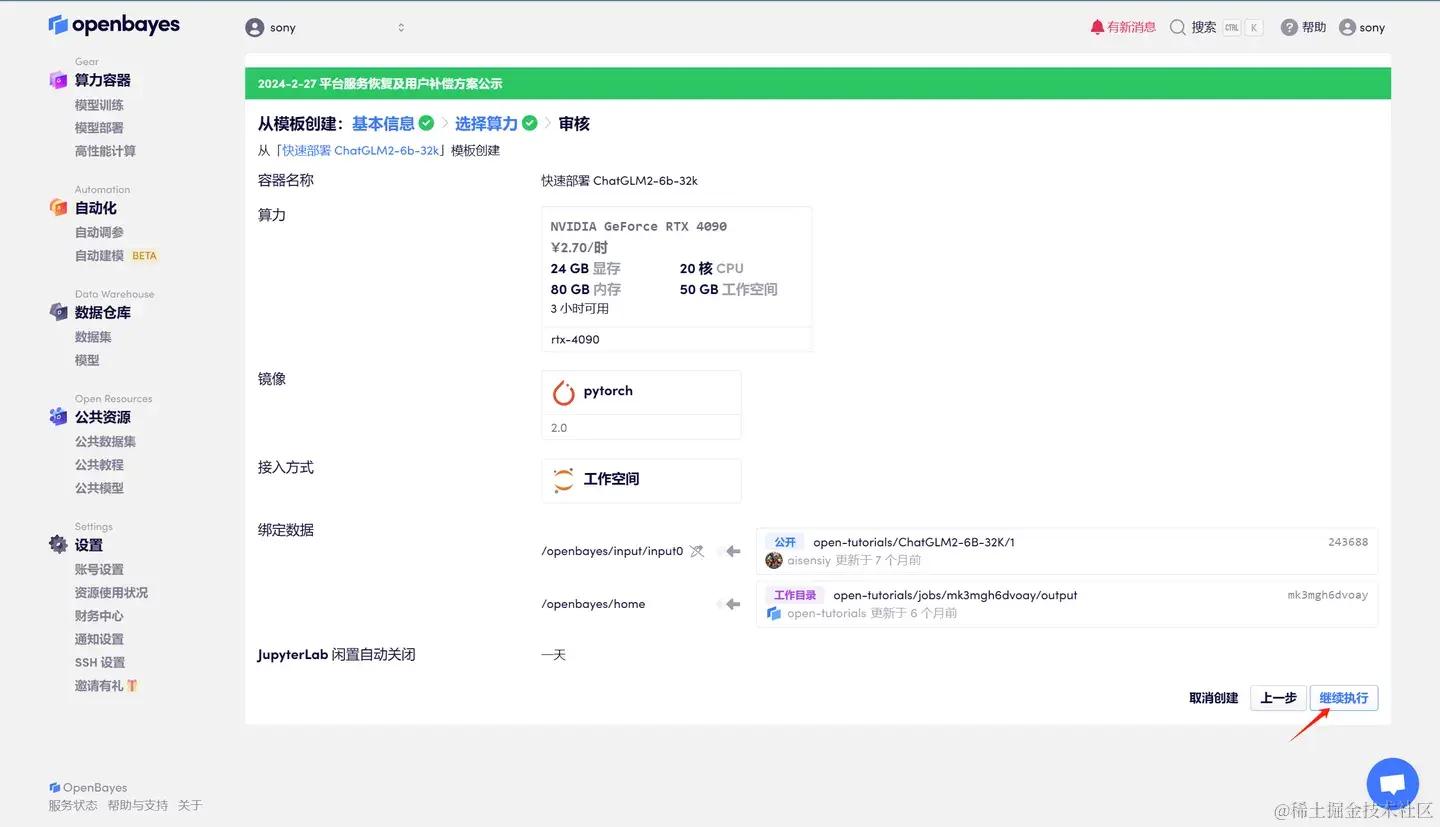This screenshot has height=827, width=1440.
Task: Click the rtx-4090 label
Action: tap(575, 339)
